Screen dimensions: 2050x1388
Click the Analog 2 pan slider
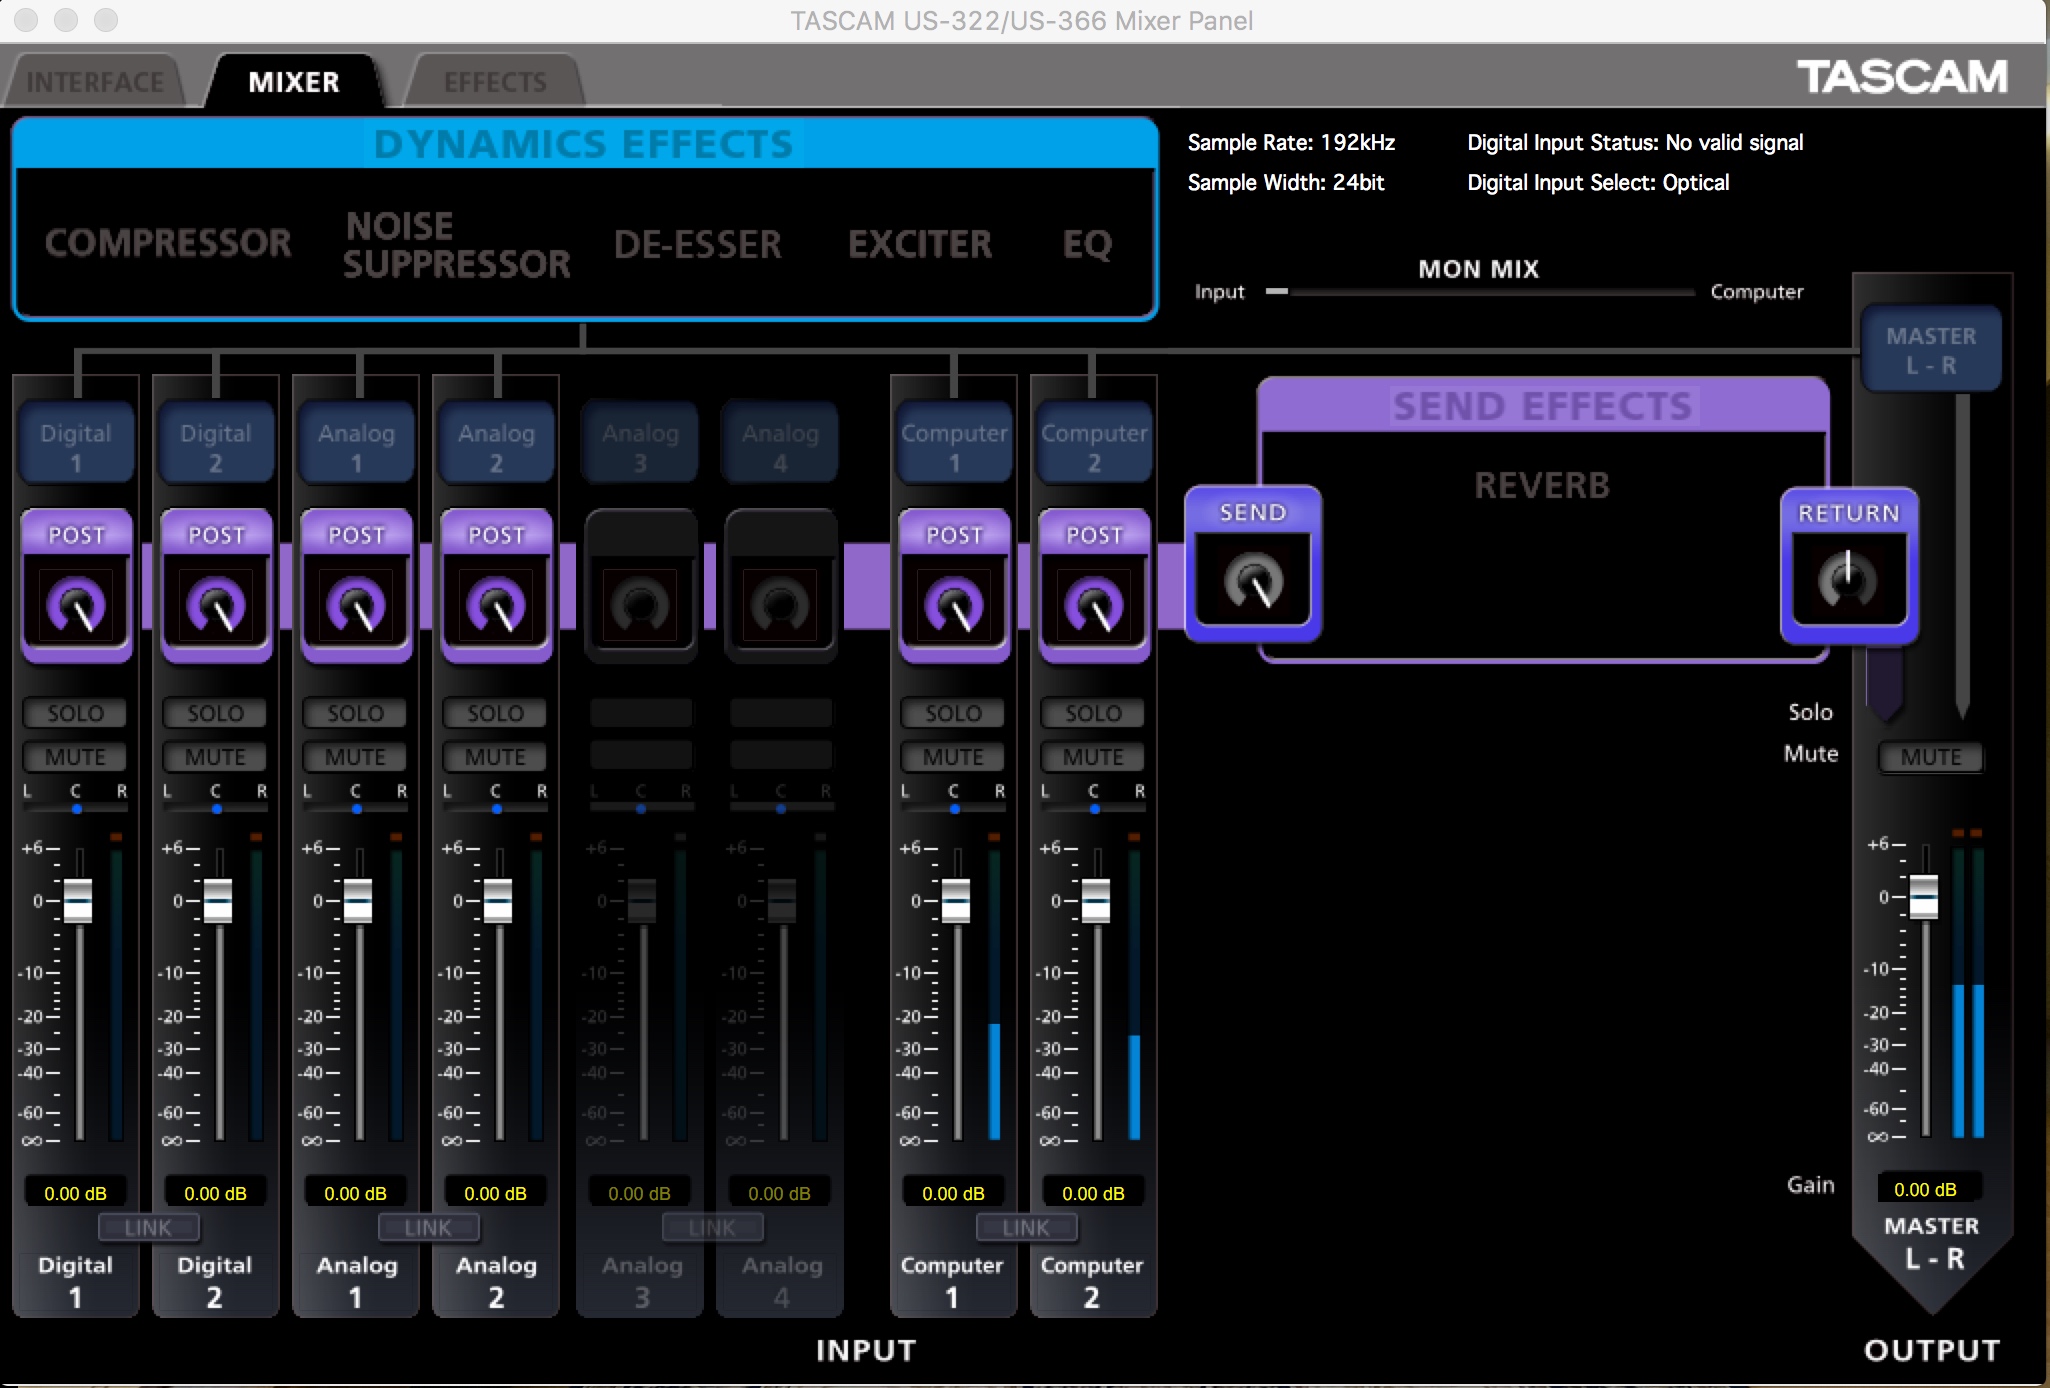496,808
